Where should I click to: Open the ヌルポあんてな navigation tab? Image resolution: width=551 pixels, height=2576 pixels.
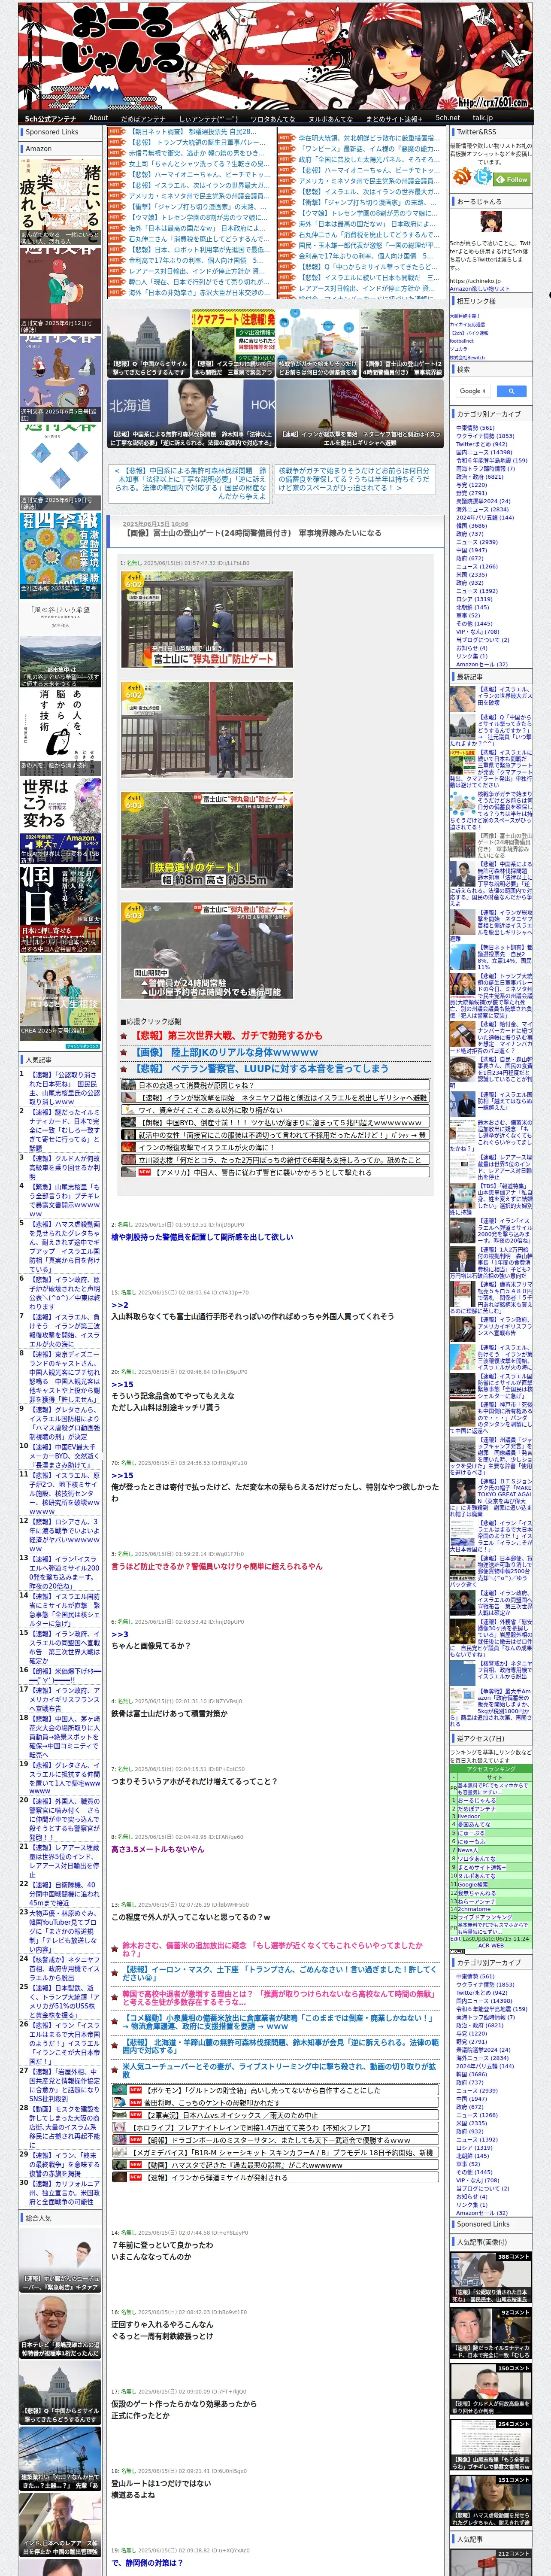[x=331, y=118]
